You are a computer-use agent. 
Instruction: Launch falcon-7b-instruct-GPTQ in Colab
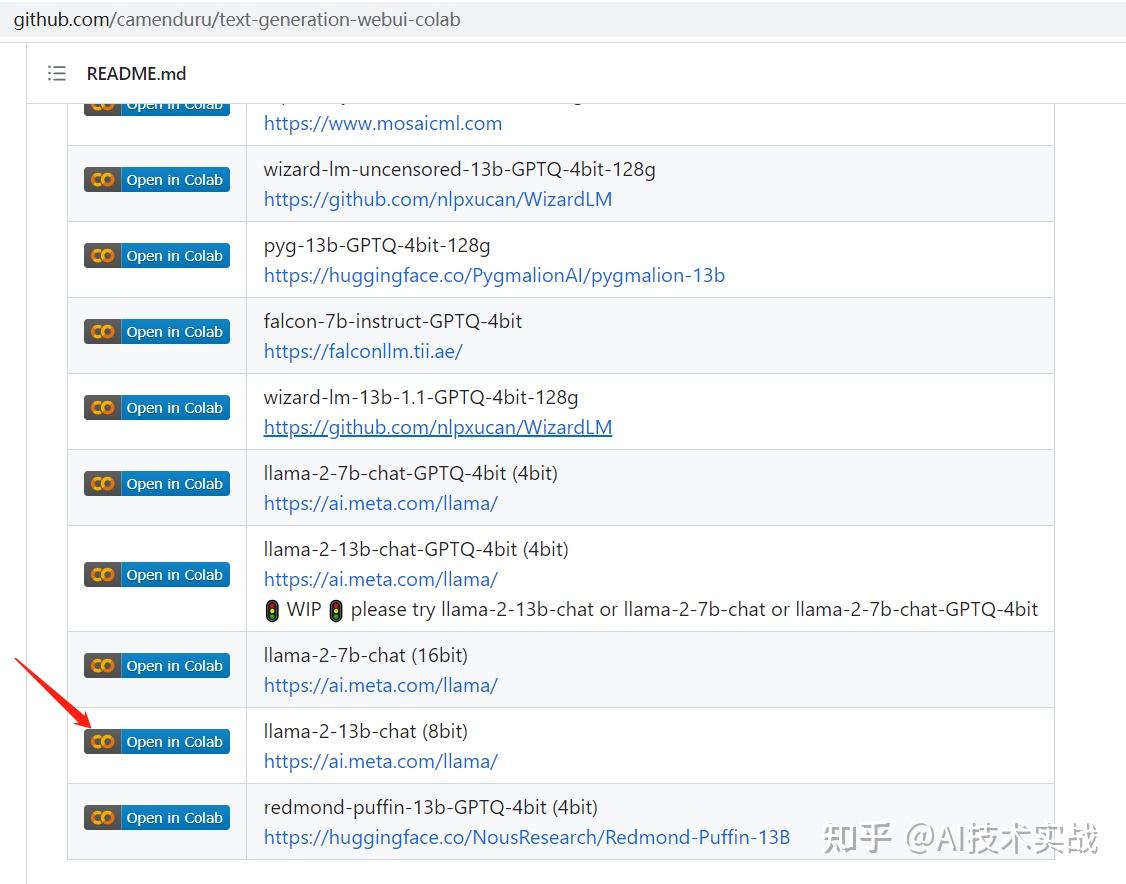click(157, 331)
